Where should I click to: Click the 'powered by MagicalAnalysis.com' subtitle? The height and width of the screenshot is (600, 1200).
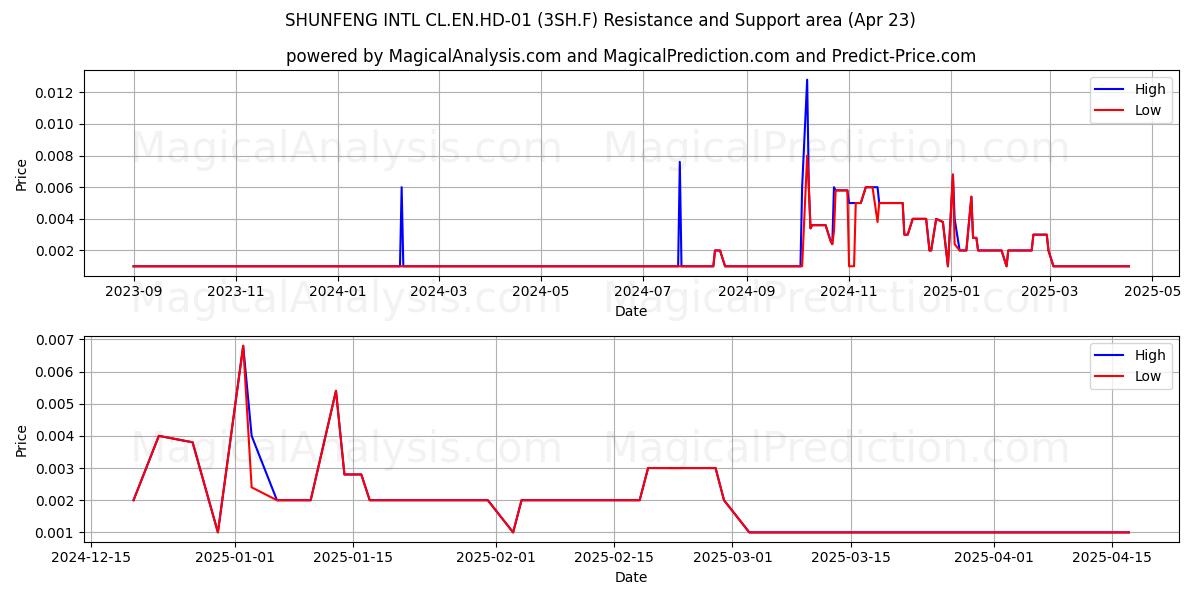(x=630, y=56)
